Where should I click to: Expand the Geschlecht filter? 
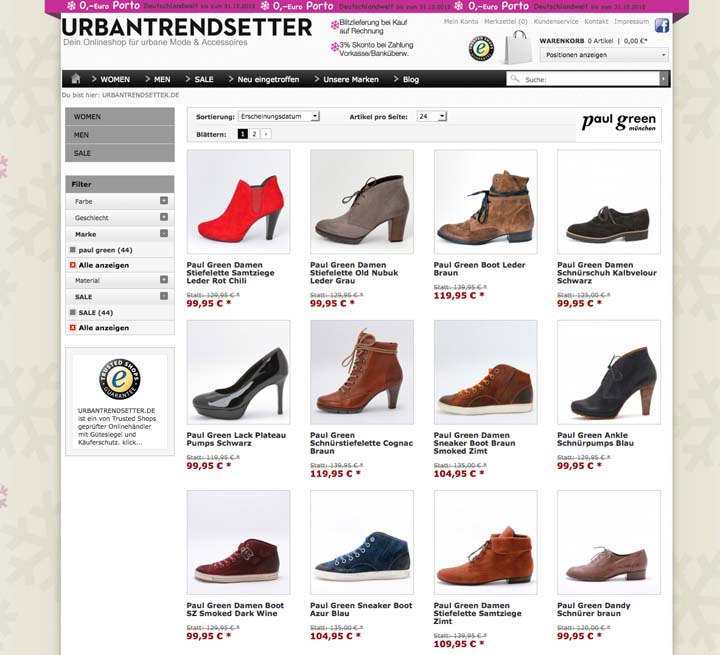[x=164, y=217]
